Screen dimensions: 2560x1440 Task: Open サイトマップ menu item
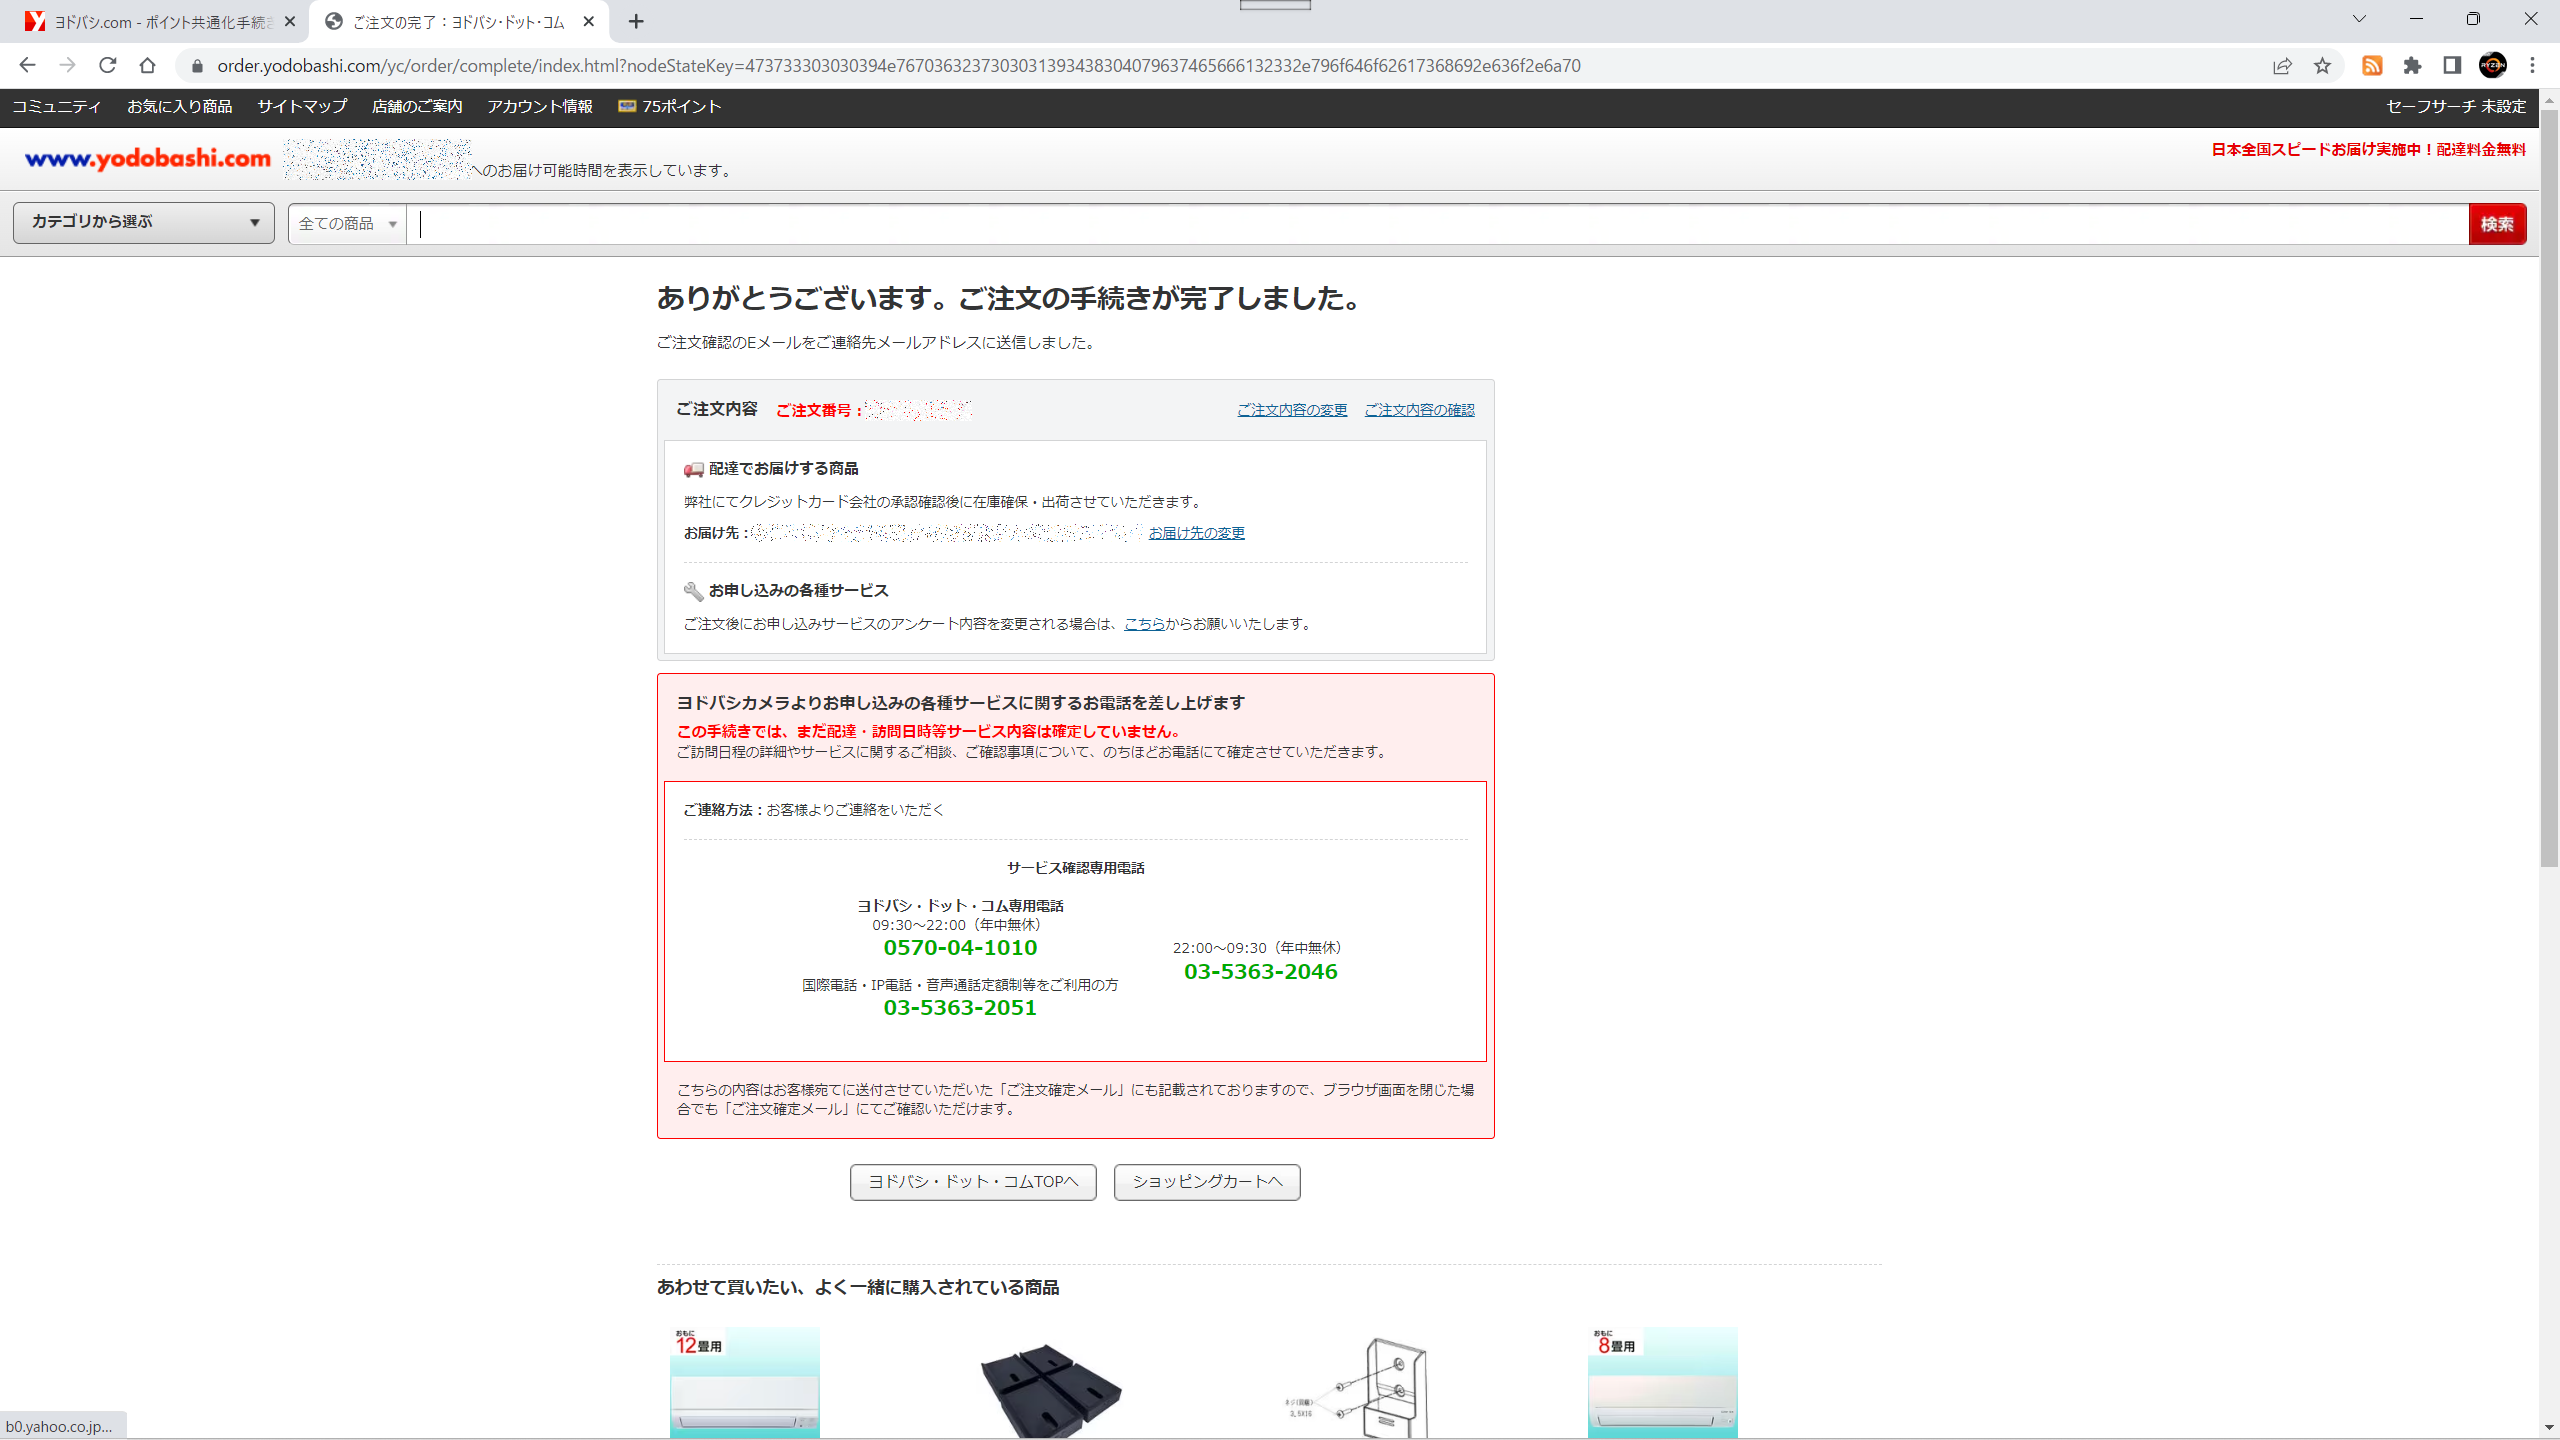(x=302, y=106)
